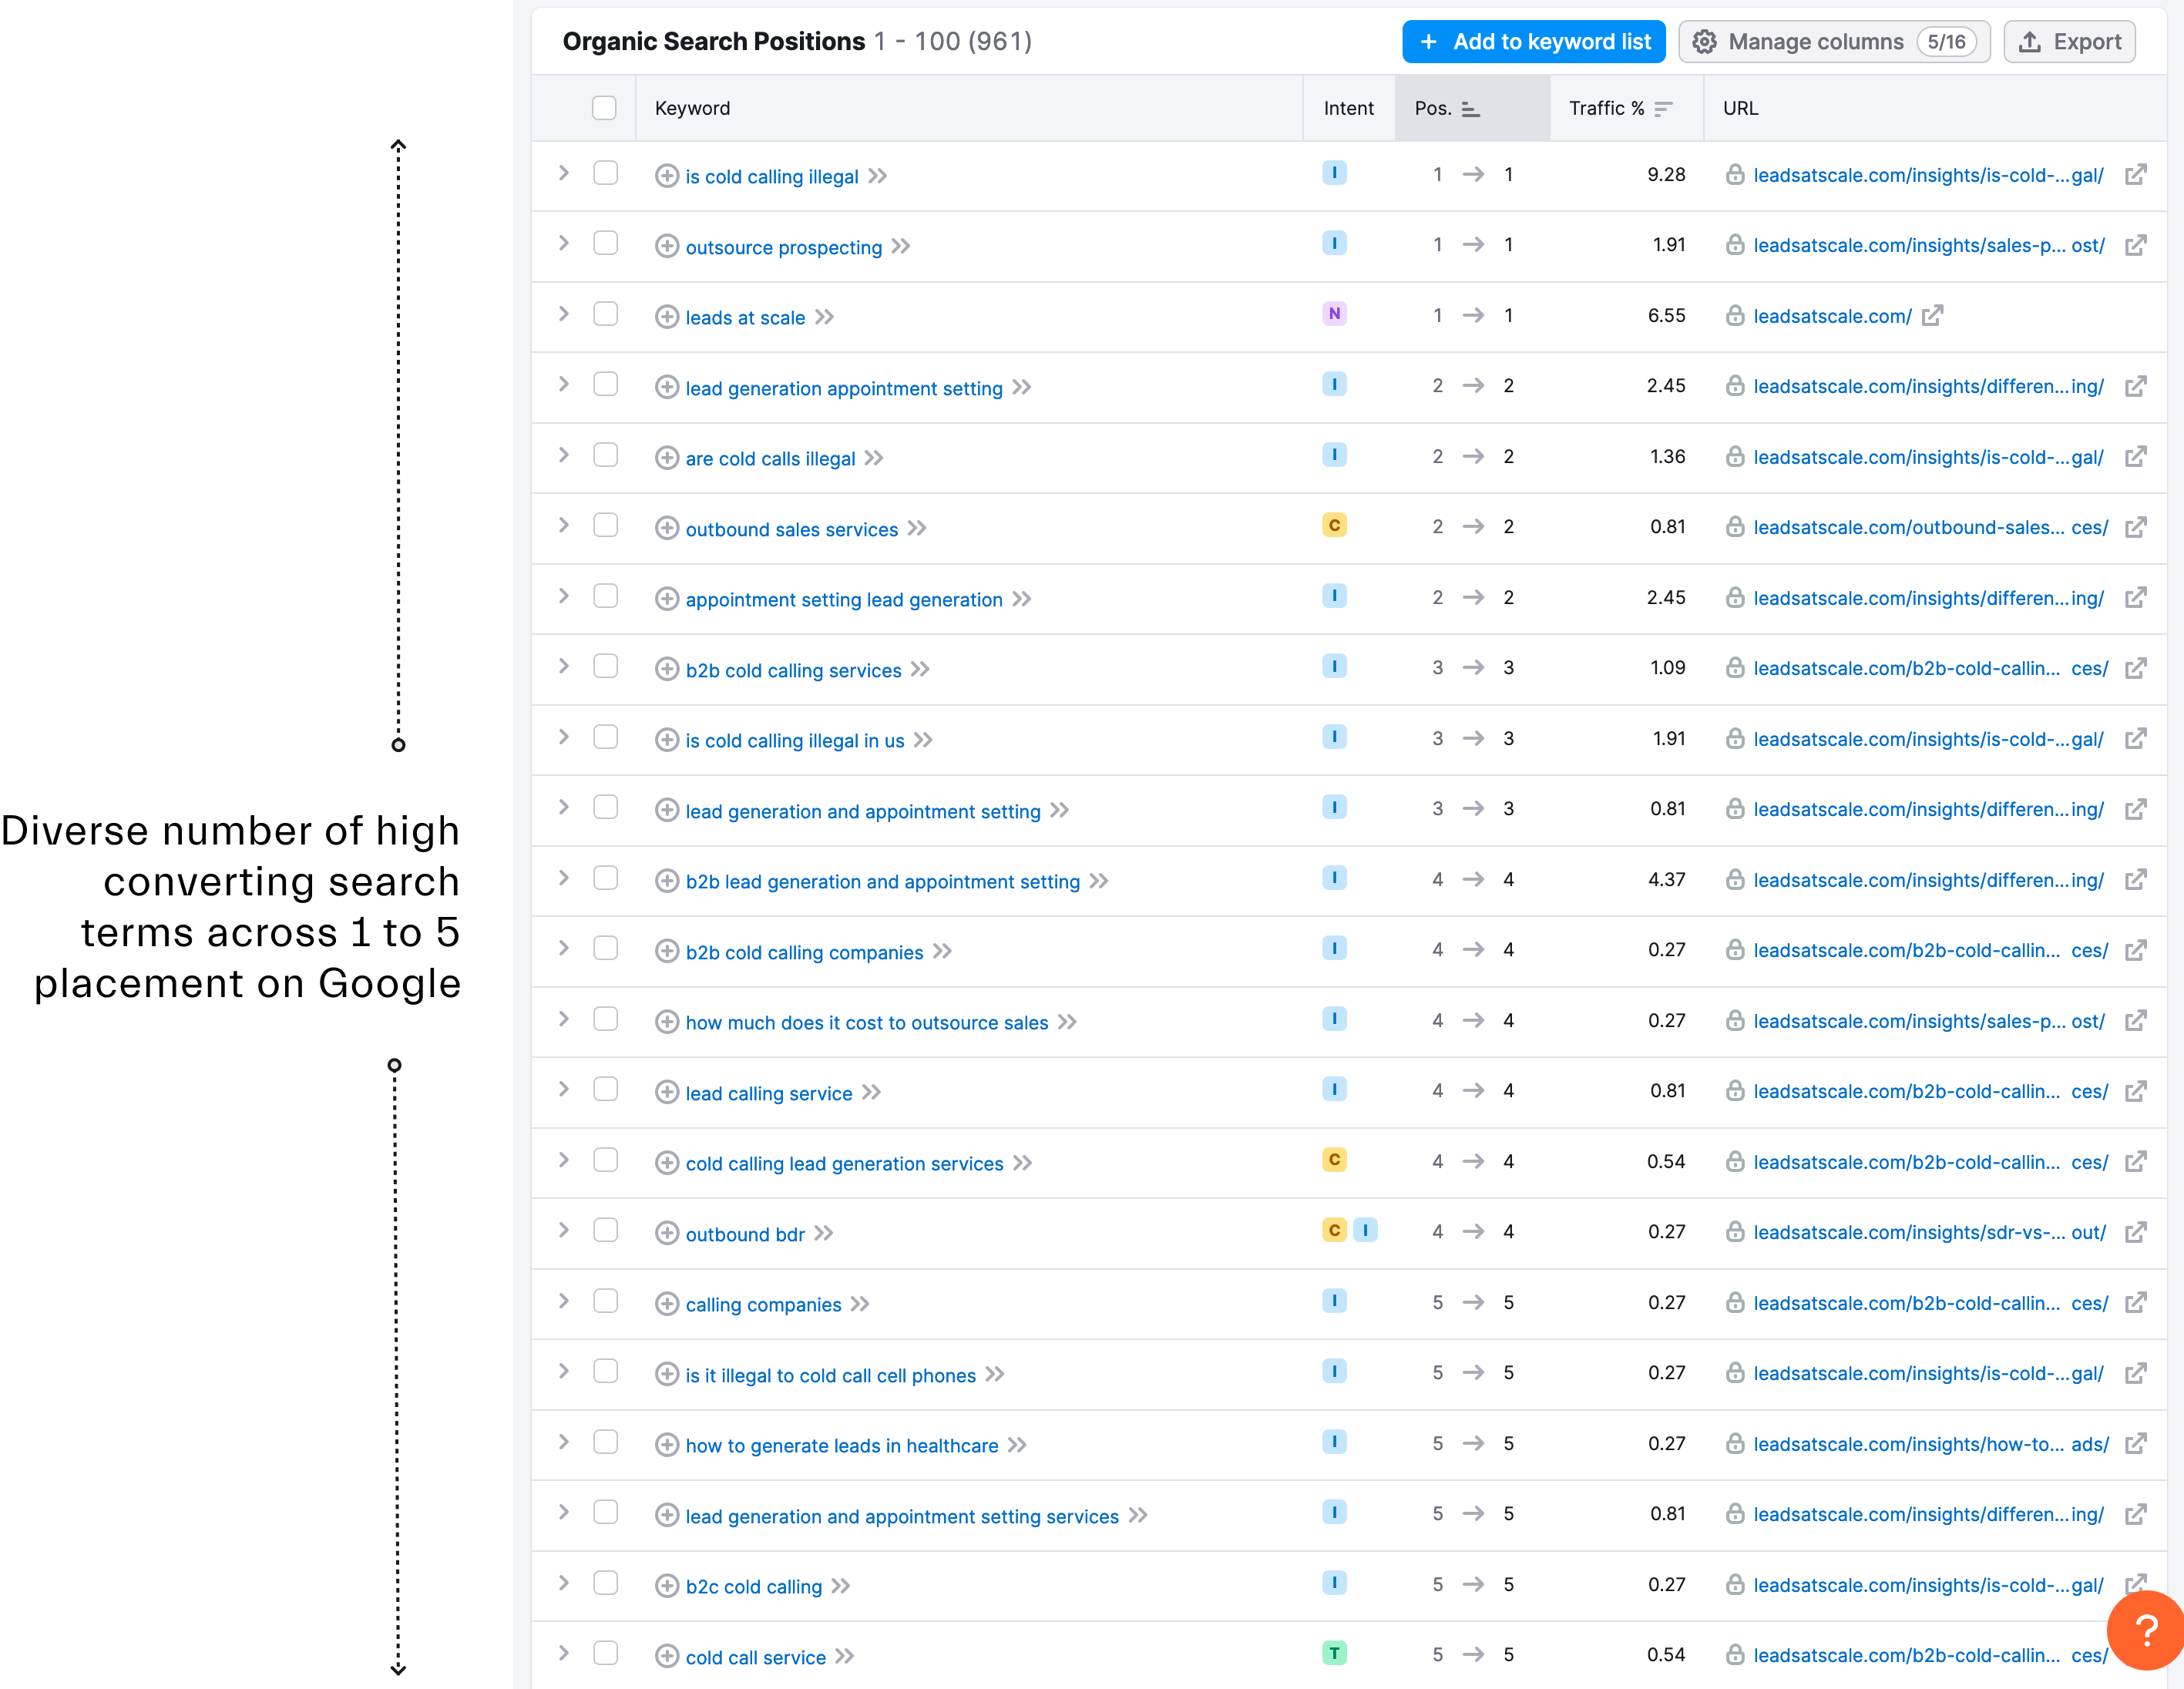
Task: Click the 'Add to keyword list' button
Action: 1533,42
